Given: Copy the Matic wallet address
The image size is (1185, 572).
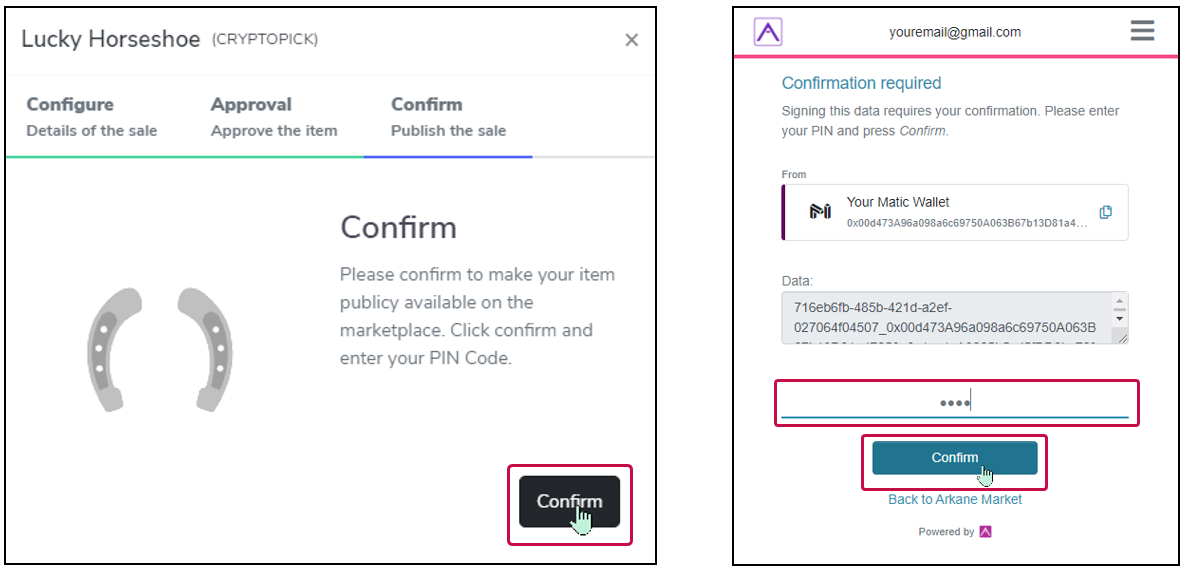Looking at the screenshot, I should [1106, 212].
